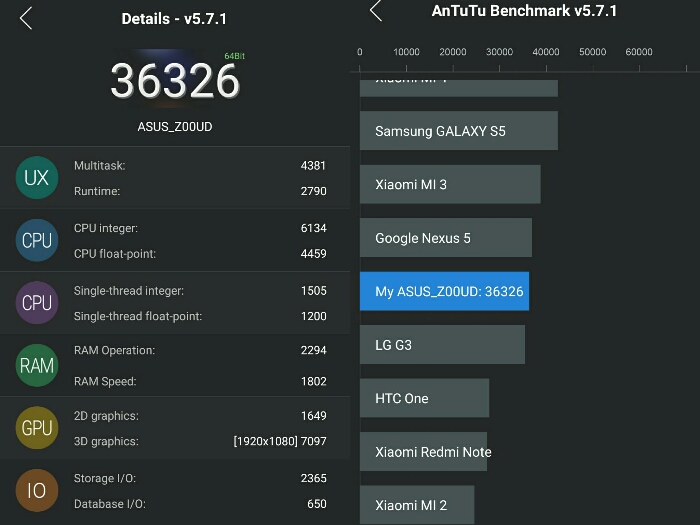Click the CPU integer score 6134

[x=313, y=228]
